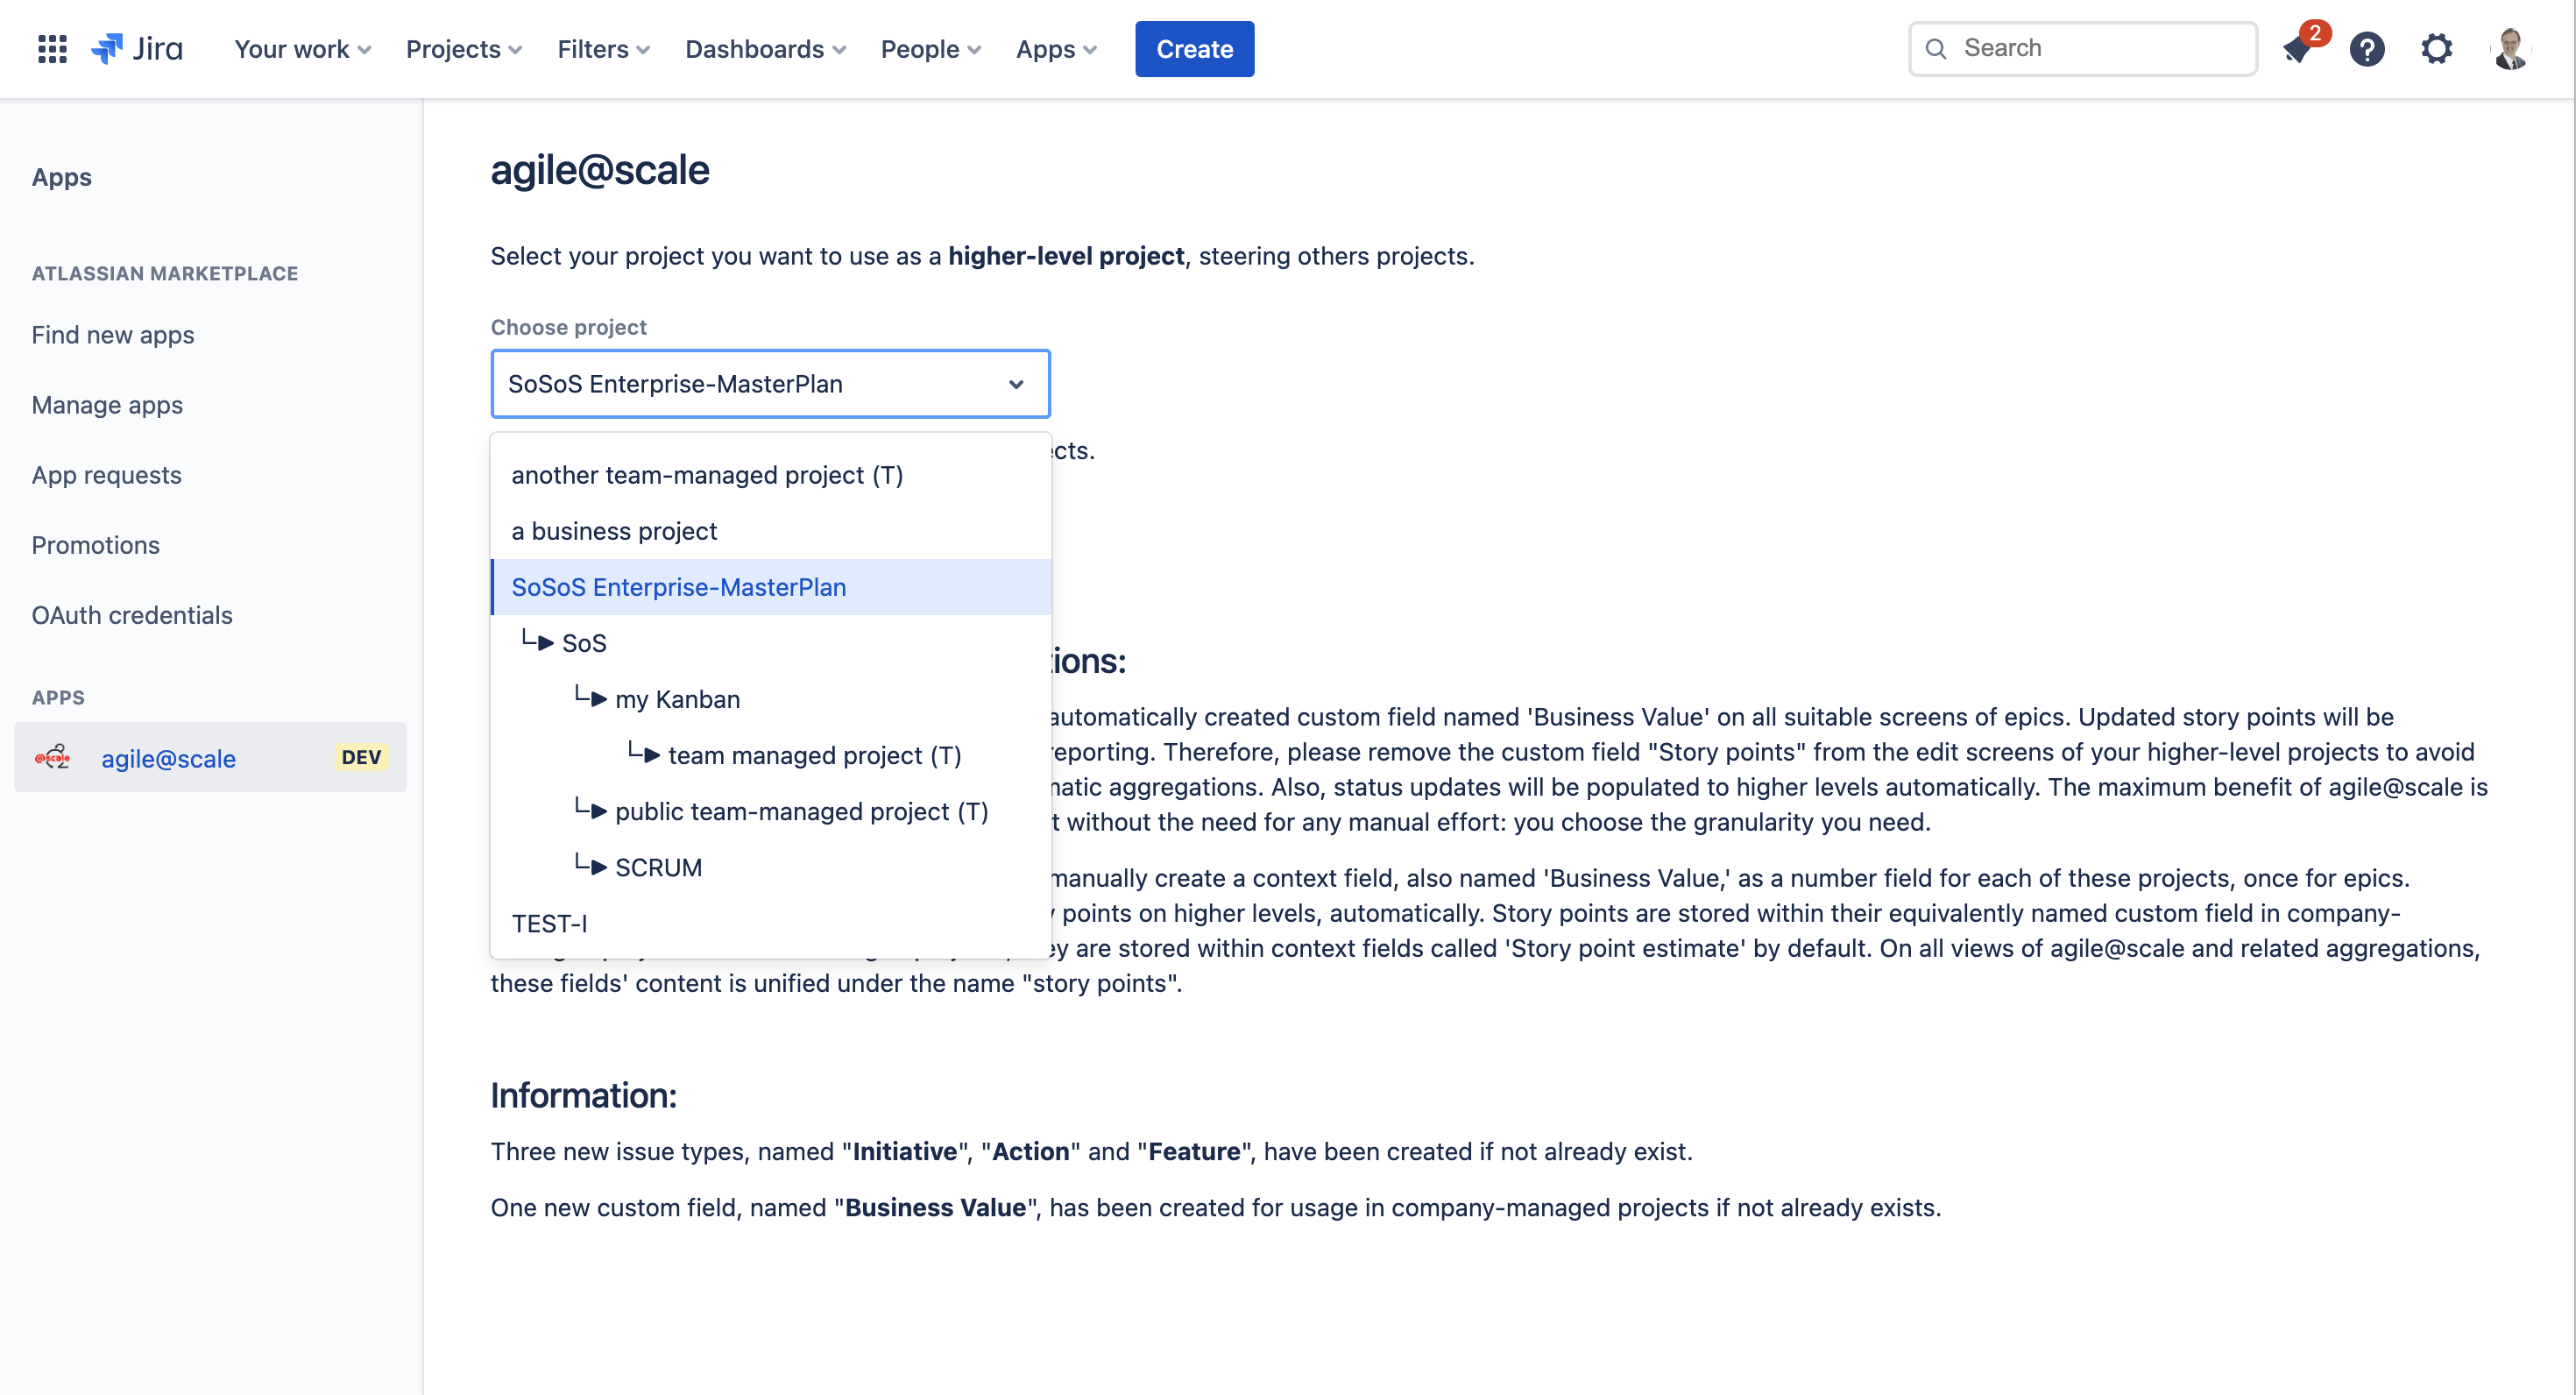Click your profile avatar
Image resolution: width=2576 pixels, height=1395 pixels.
[x=2512, y=48]
